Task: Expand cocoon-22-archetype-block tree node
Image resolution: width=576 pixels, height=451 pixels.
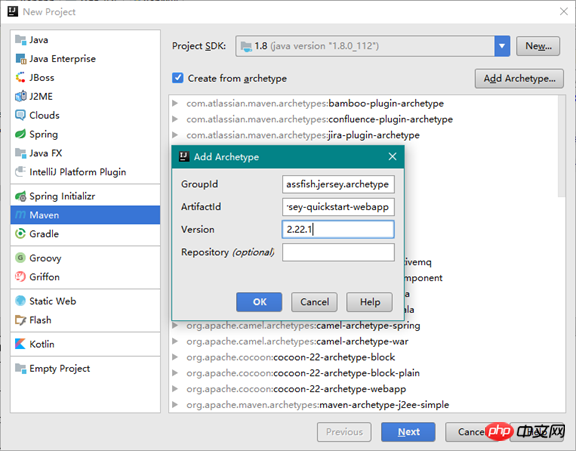Action: click(175, 357)
